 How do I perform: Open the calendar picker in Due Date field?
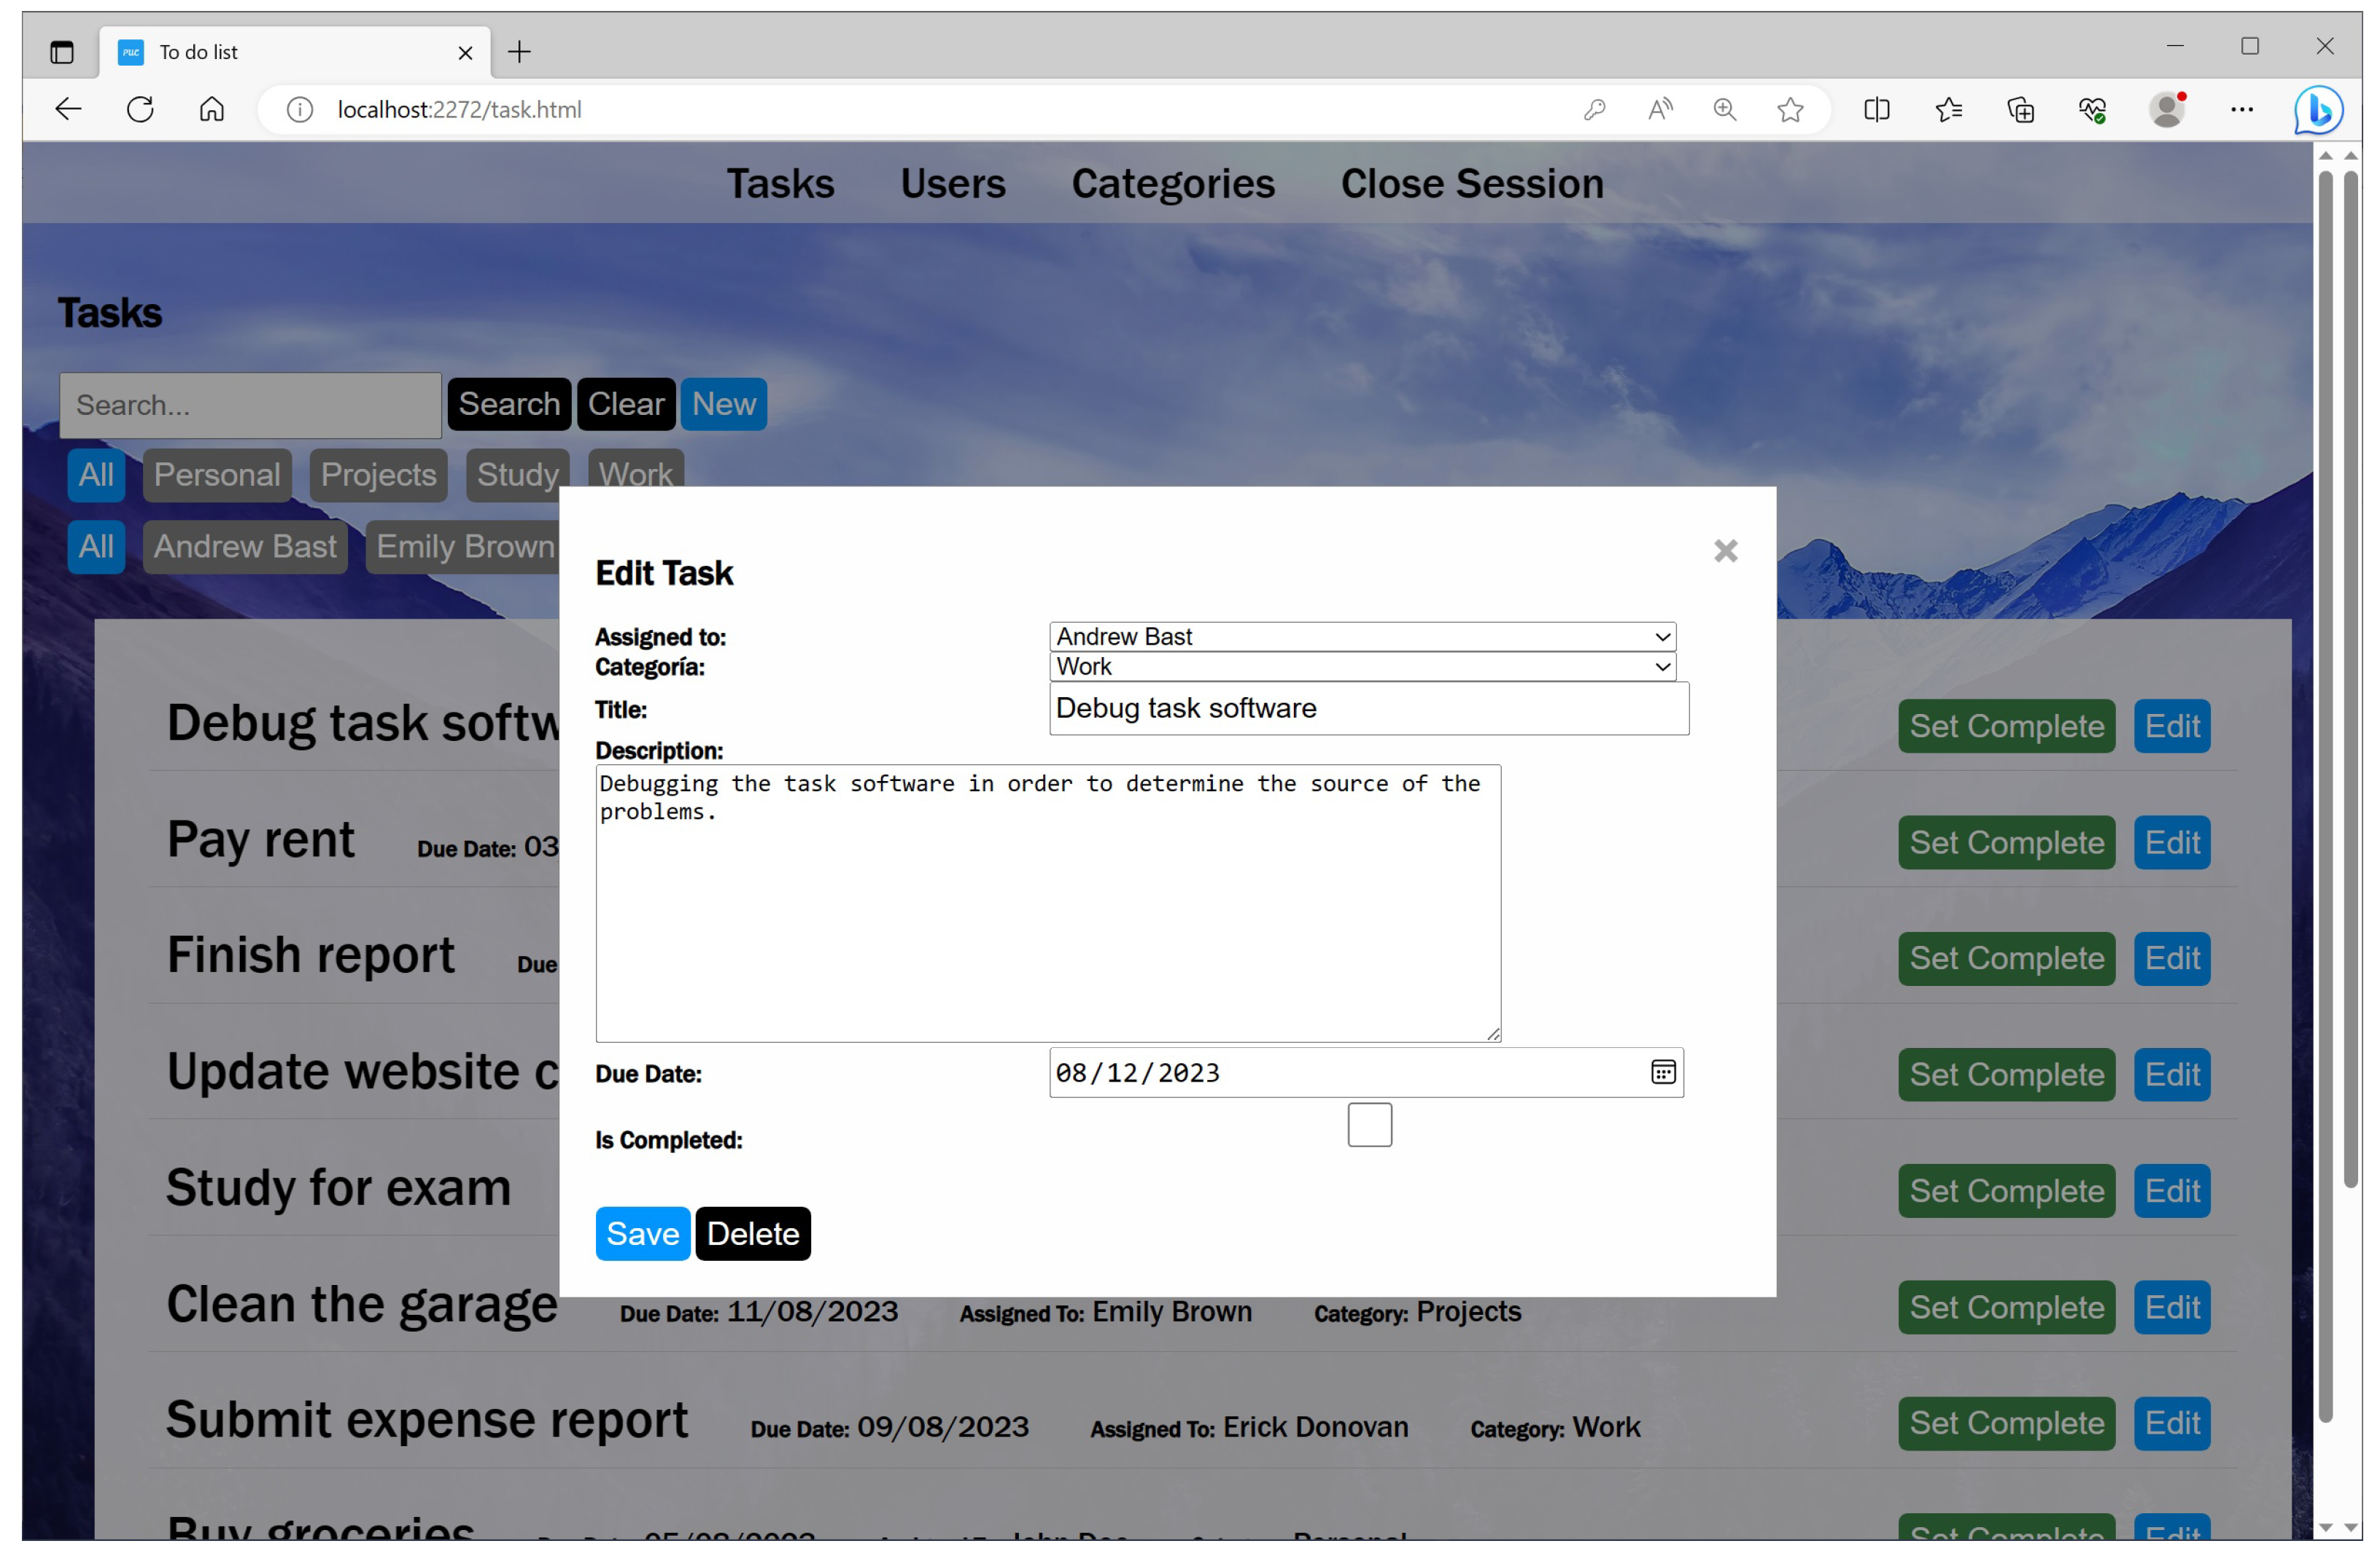pos(1662,1073)
